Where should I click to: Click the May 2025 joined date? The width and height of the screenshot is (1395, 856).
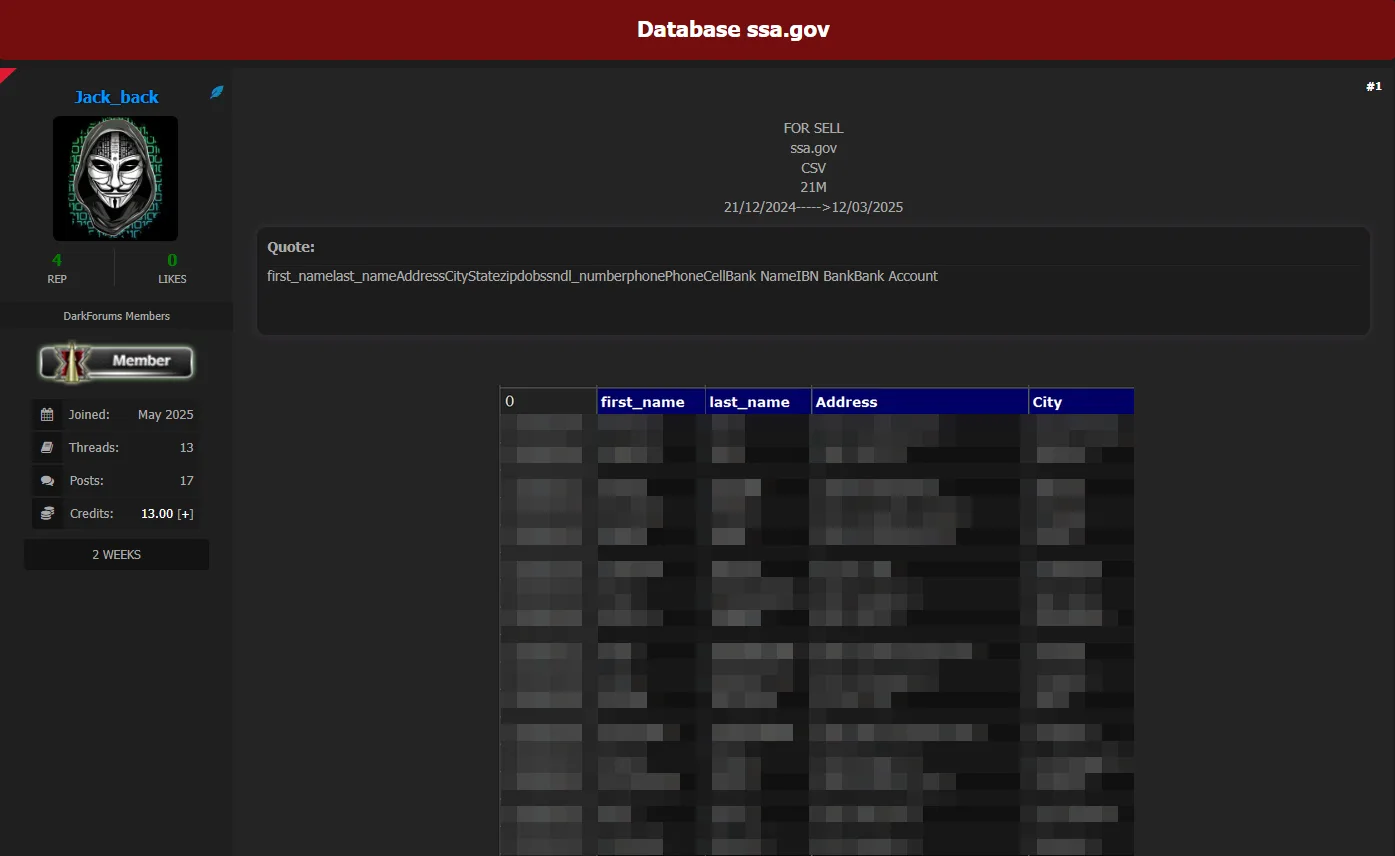pos(166,414)
